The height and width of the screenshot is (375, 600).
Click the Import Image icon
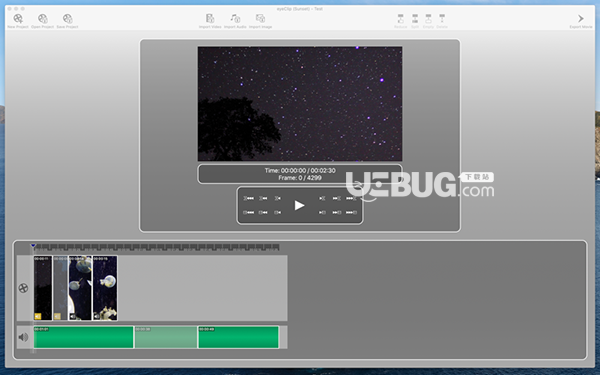click(x=260, y=18)
